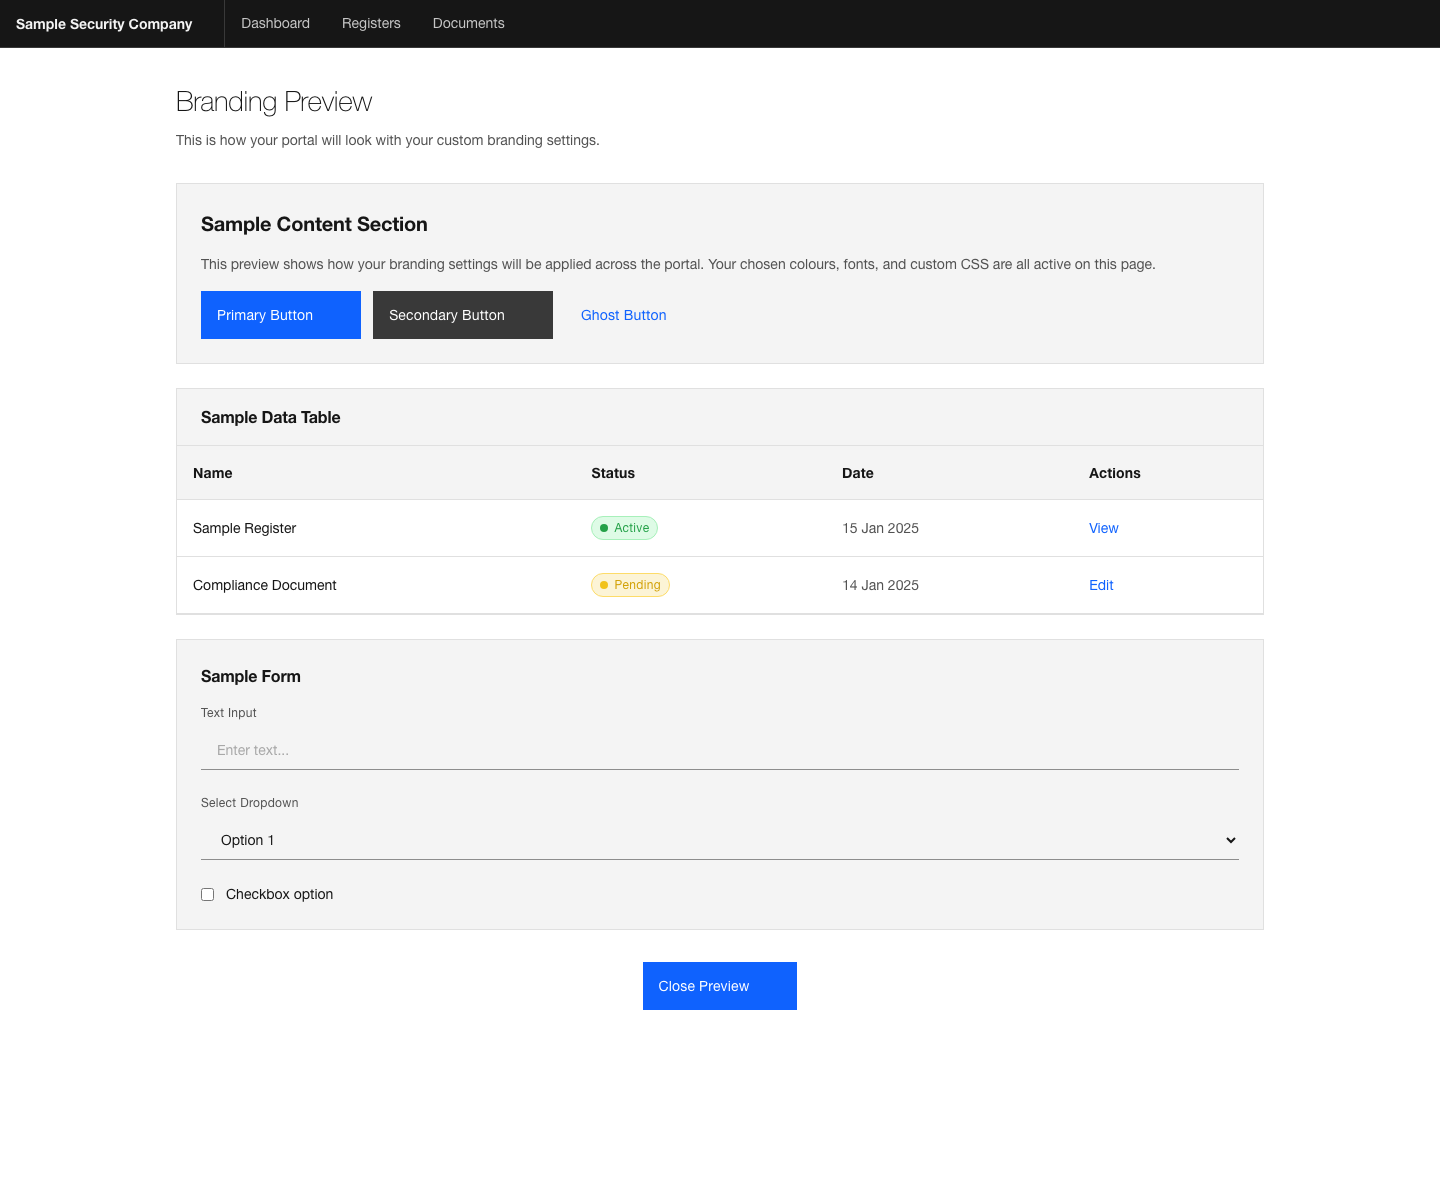
Task: Click Close Preview at page bottom
Action: pos(719,986)
